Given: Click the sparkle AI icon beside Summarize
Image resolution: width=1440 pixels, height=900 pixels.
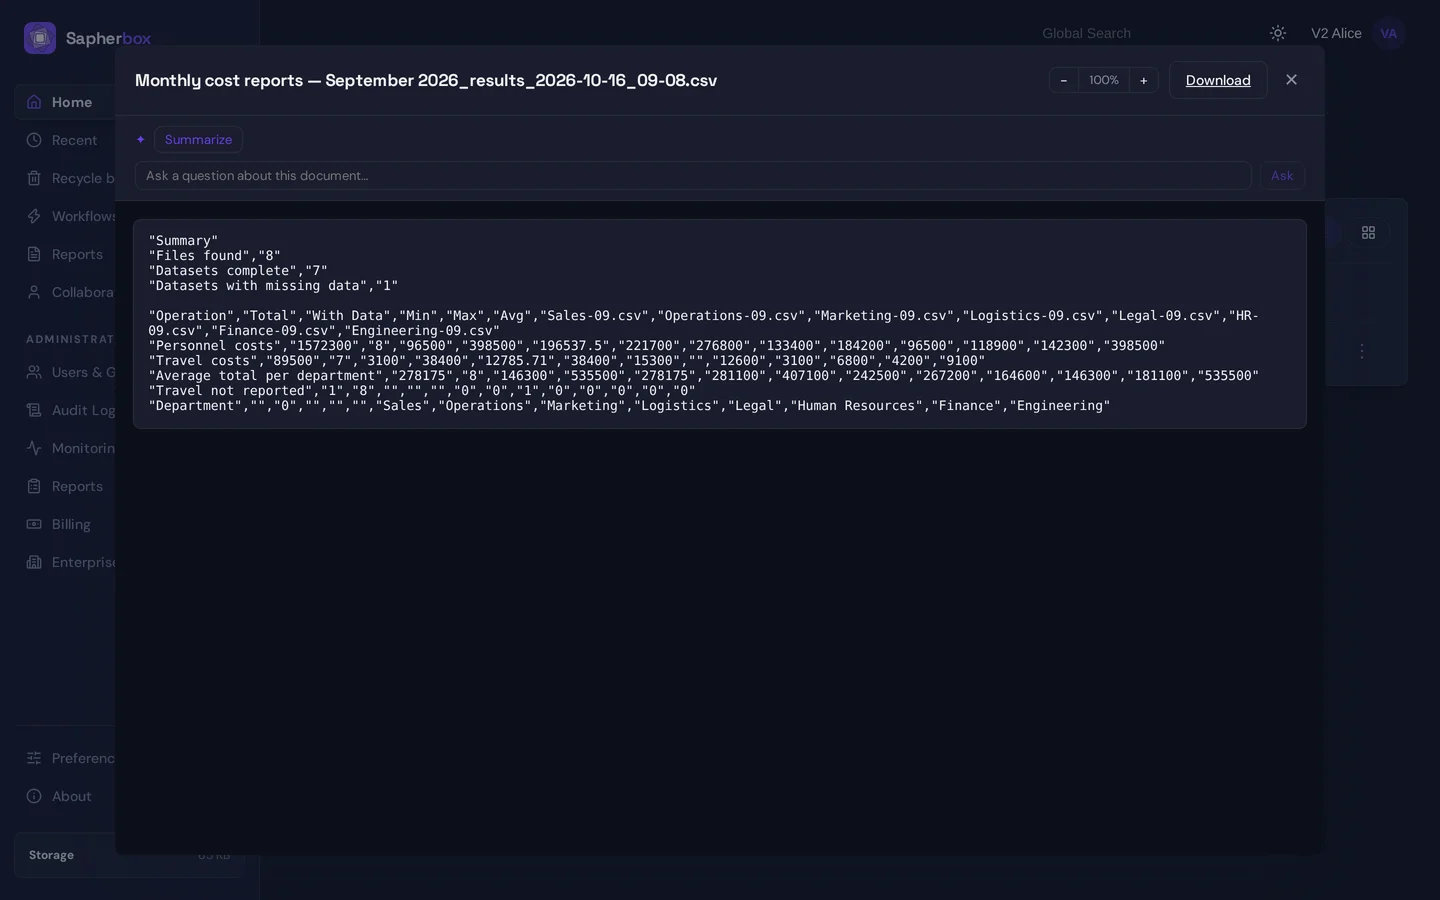Looking at the screenshot, I should 141,140.
